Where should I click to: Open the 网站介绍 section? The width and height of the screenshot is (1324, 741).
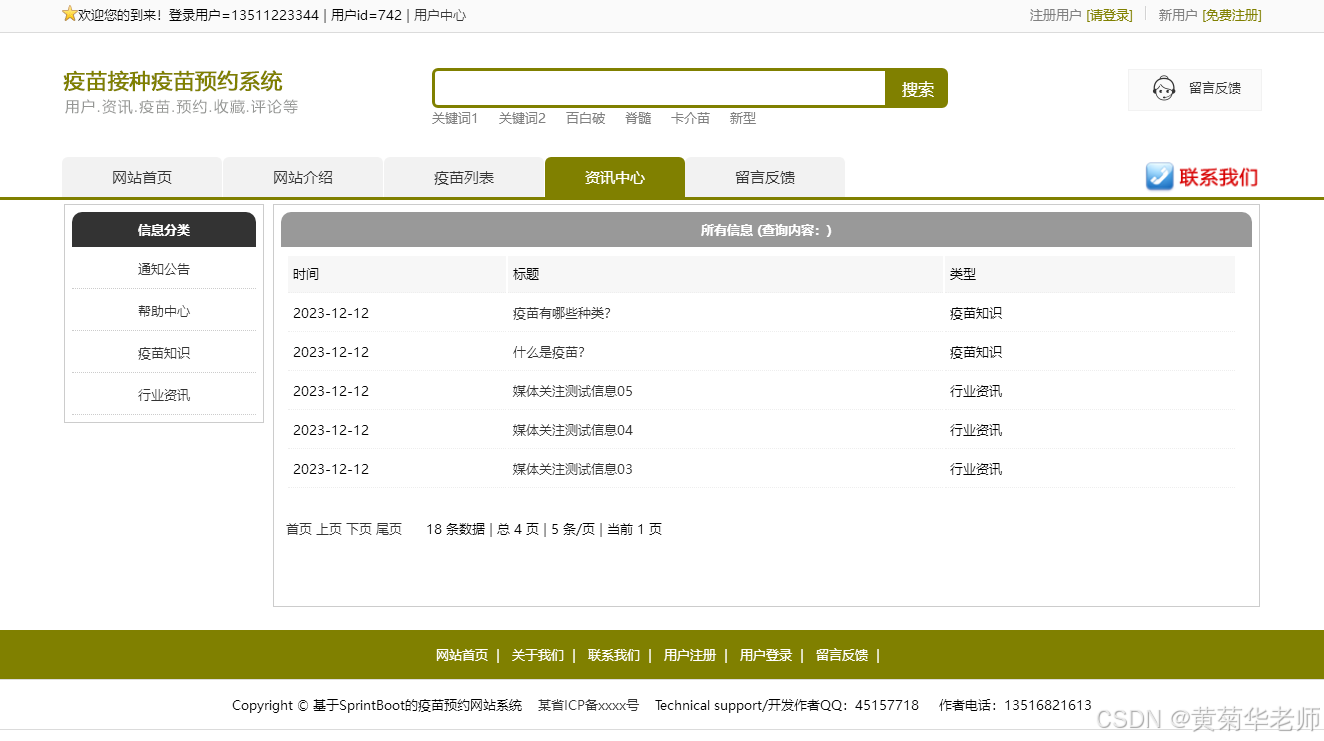[302, 177]
